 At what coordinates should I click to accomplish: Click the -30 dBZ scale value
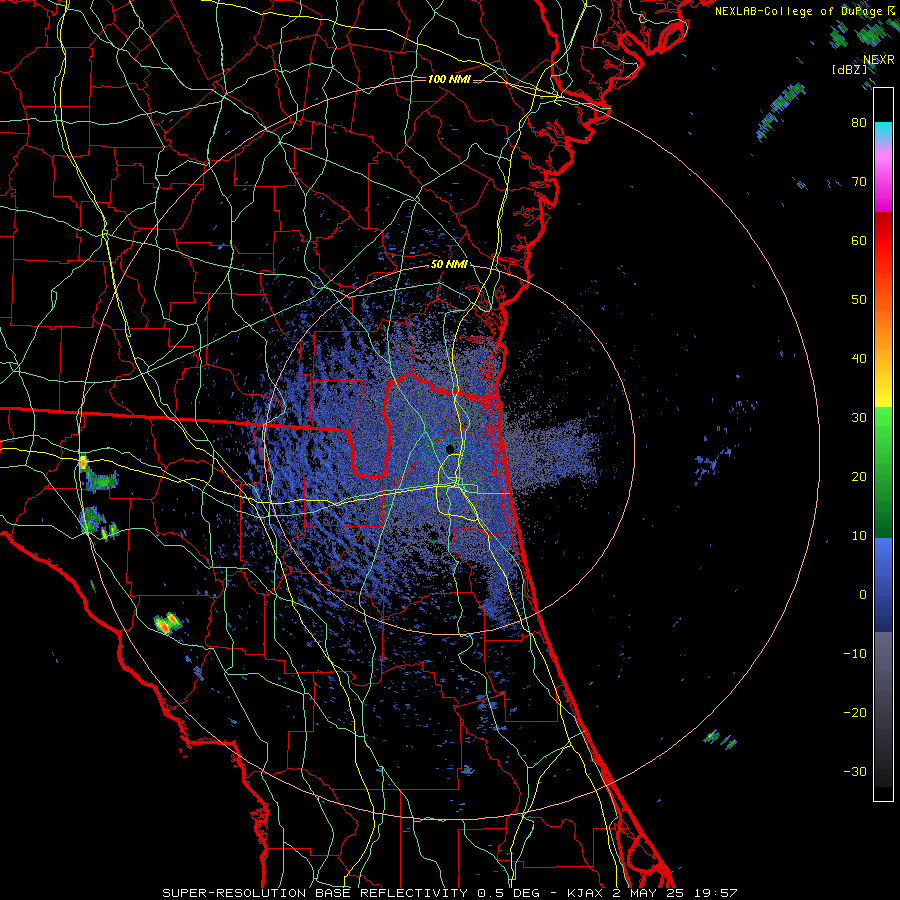(855, 771)
